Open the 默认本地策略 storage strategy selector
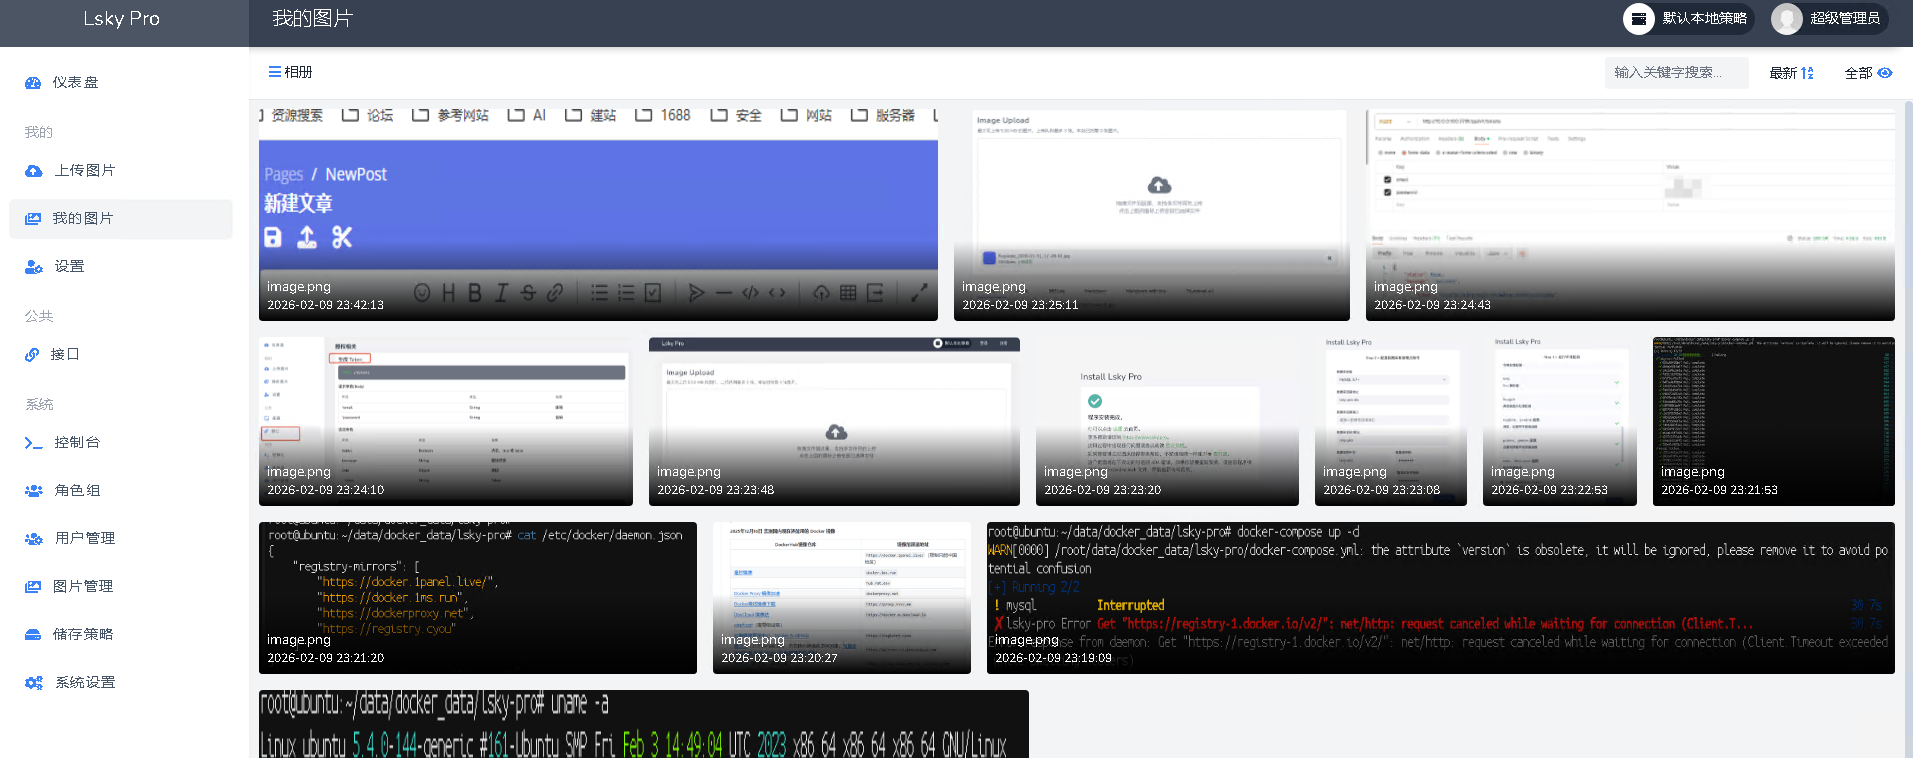 pyautogui.click(x=1688, y=18)
